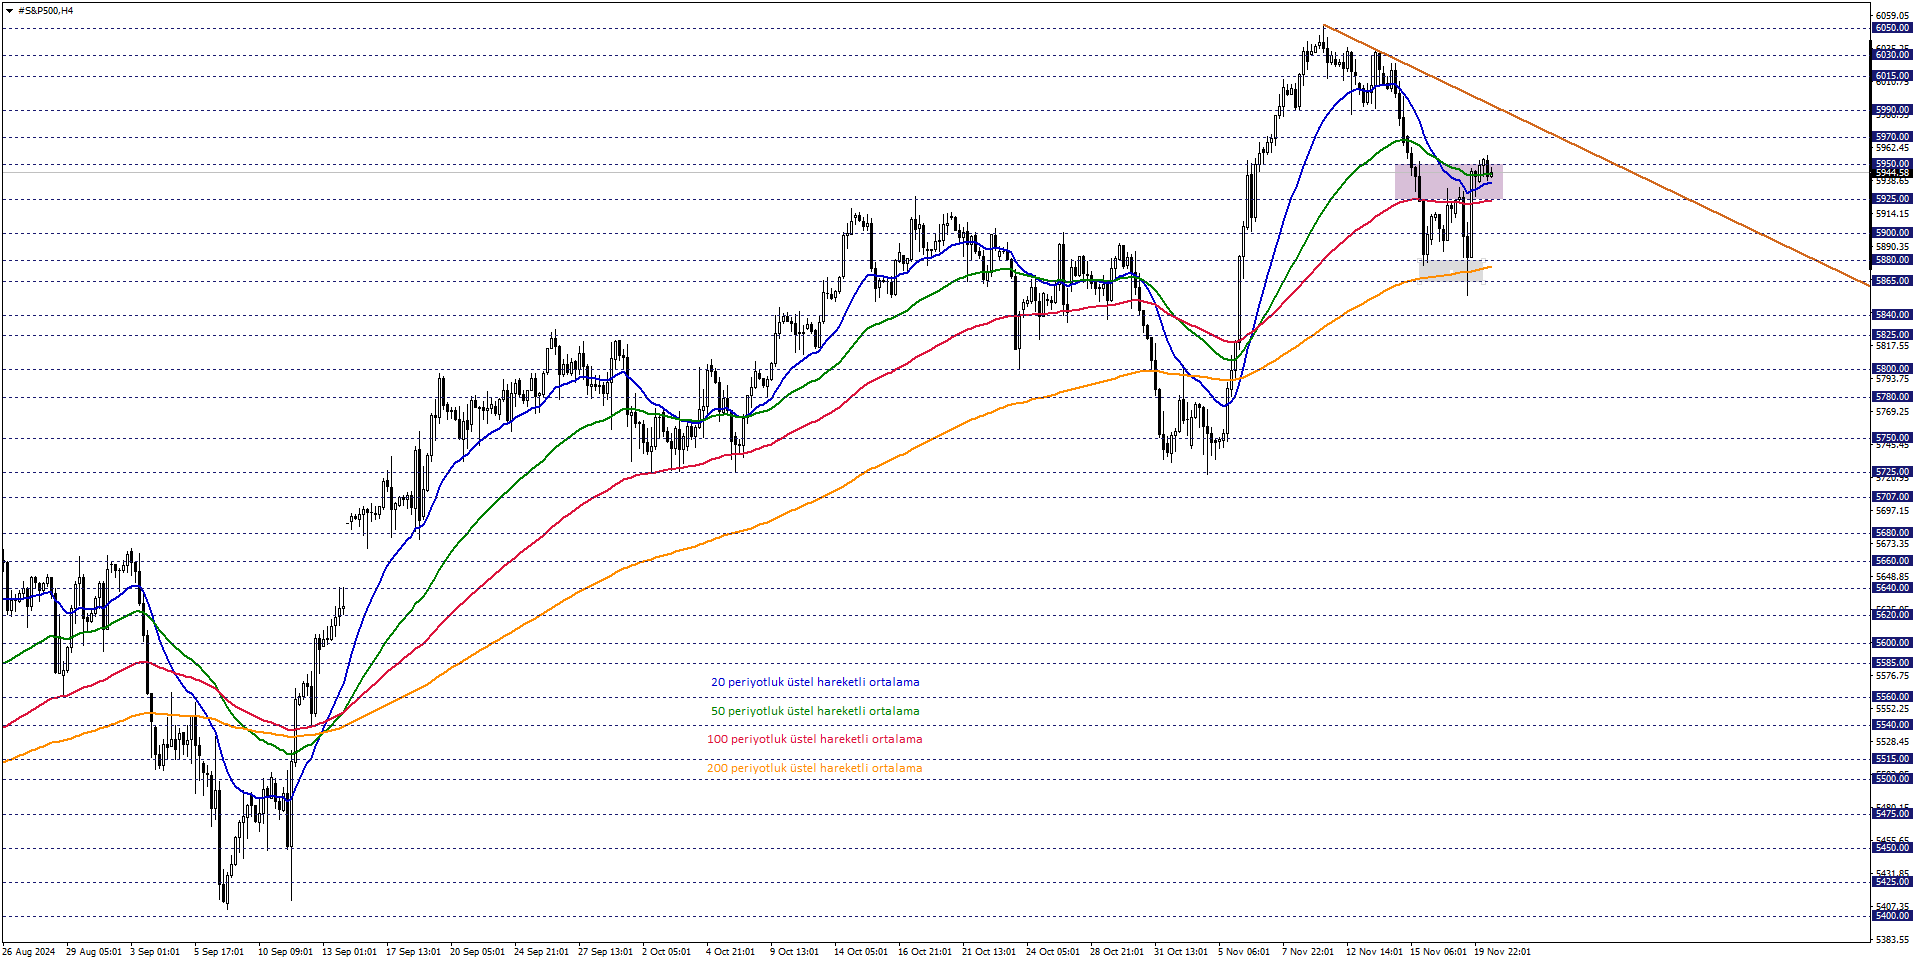
Task: Click the 20 Sep 05:01 time label
Action: 477,952
